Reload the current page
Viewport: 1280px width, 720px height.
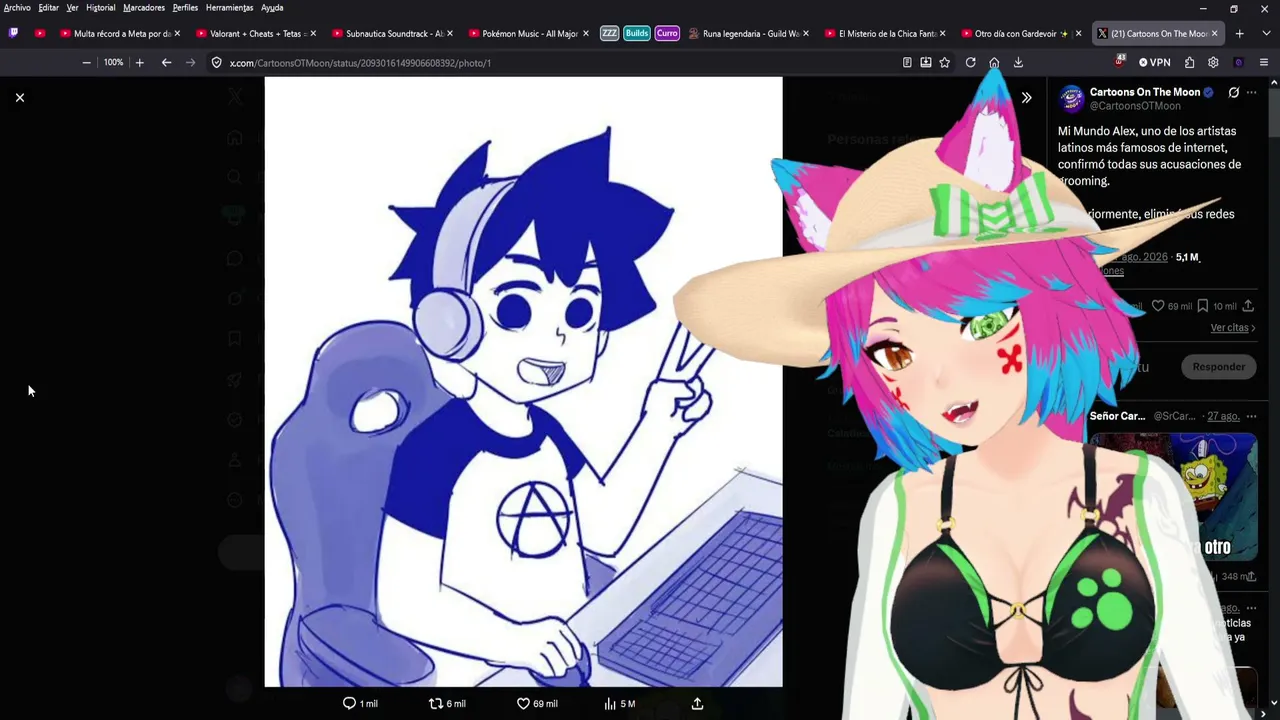[970, 62]
